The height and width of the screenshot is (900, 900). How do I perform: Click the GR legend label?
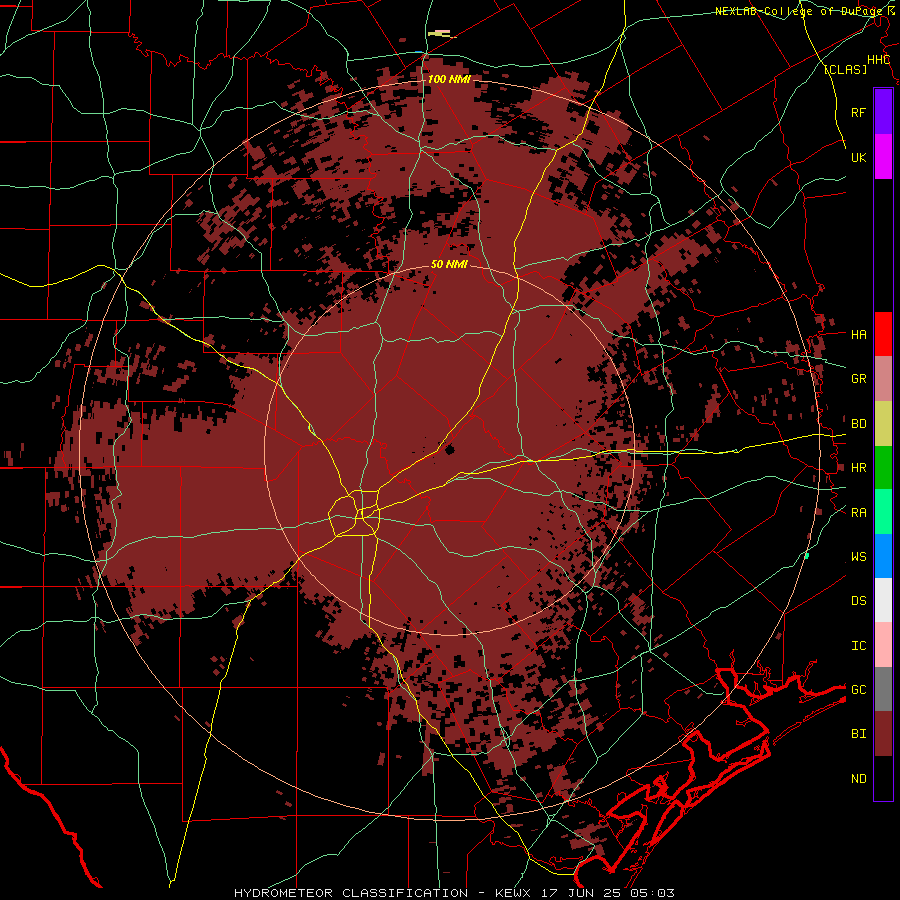859,379
